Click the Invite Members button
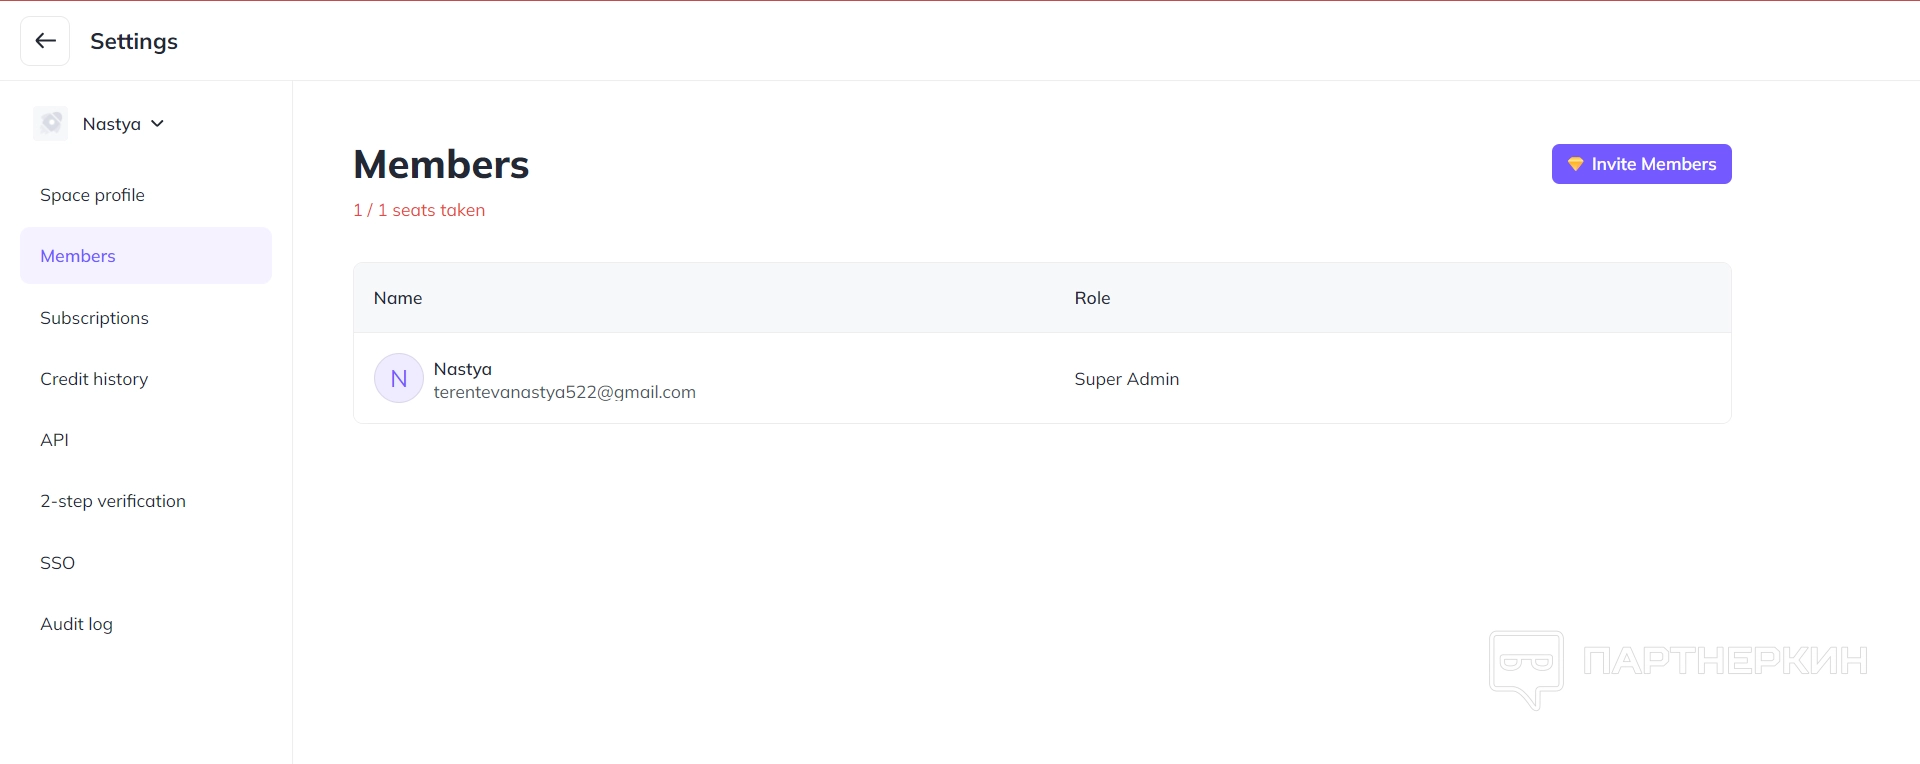Image resolution: width=1920 pixels, height=764 pixels. (1641, 164)
